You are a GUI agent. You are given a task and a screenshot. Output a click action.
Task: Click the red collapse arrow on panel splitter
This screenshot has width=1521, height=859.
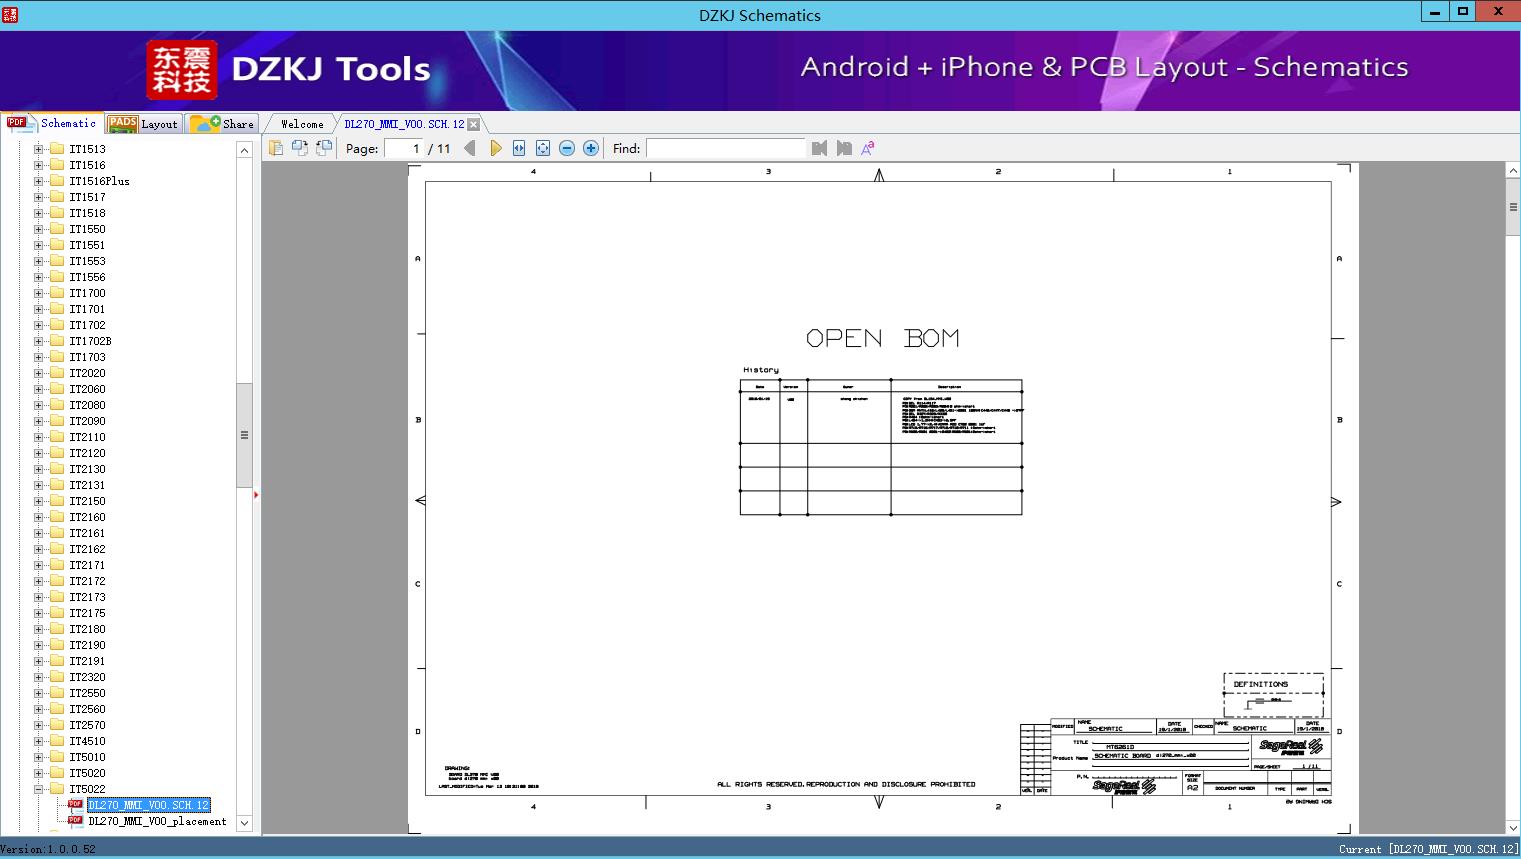pyautogui.click(x=256, y=495)
